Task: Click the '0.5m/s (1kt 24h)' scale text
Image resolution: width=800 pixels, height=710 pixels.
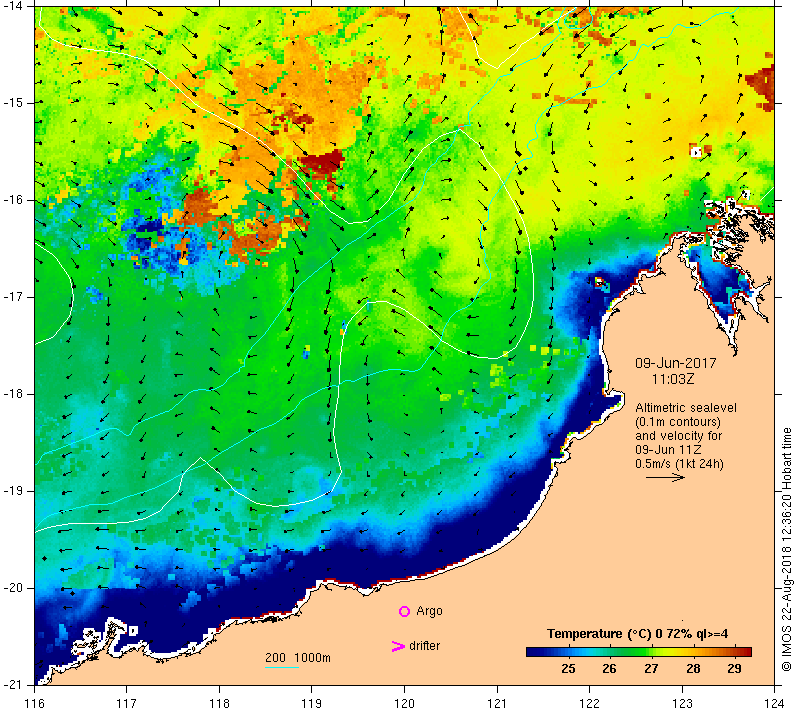Action: coord(679,464)
